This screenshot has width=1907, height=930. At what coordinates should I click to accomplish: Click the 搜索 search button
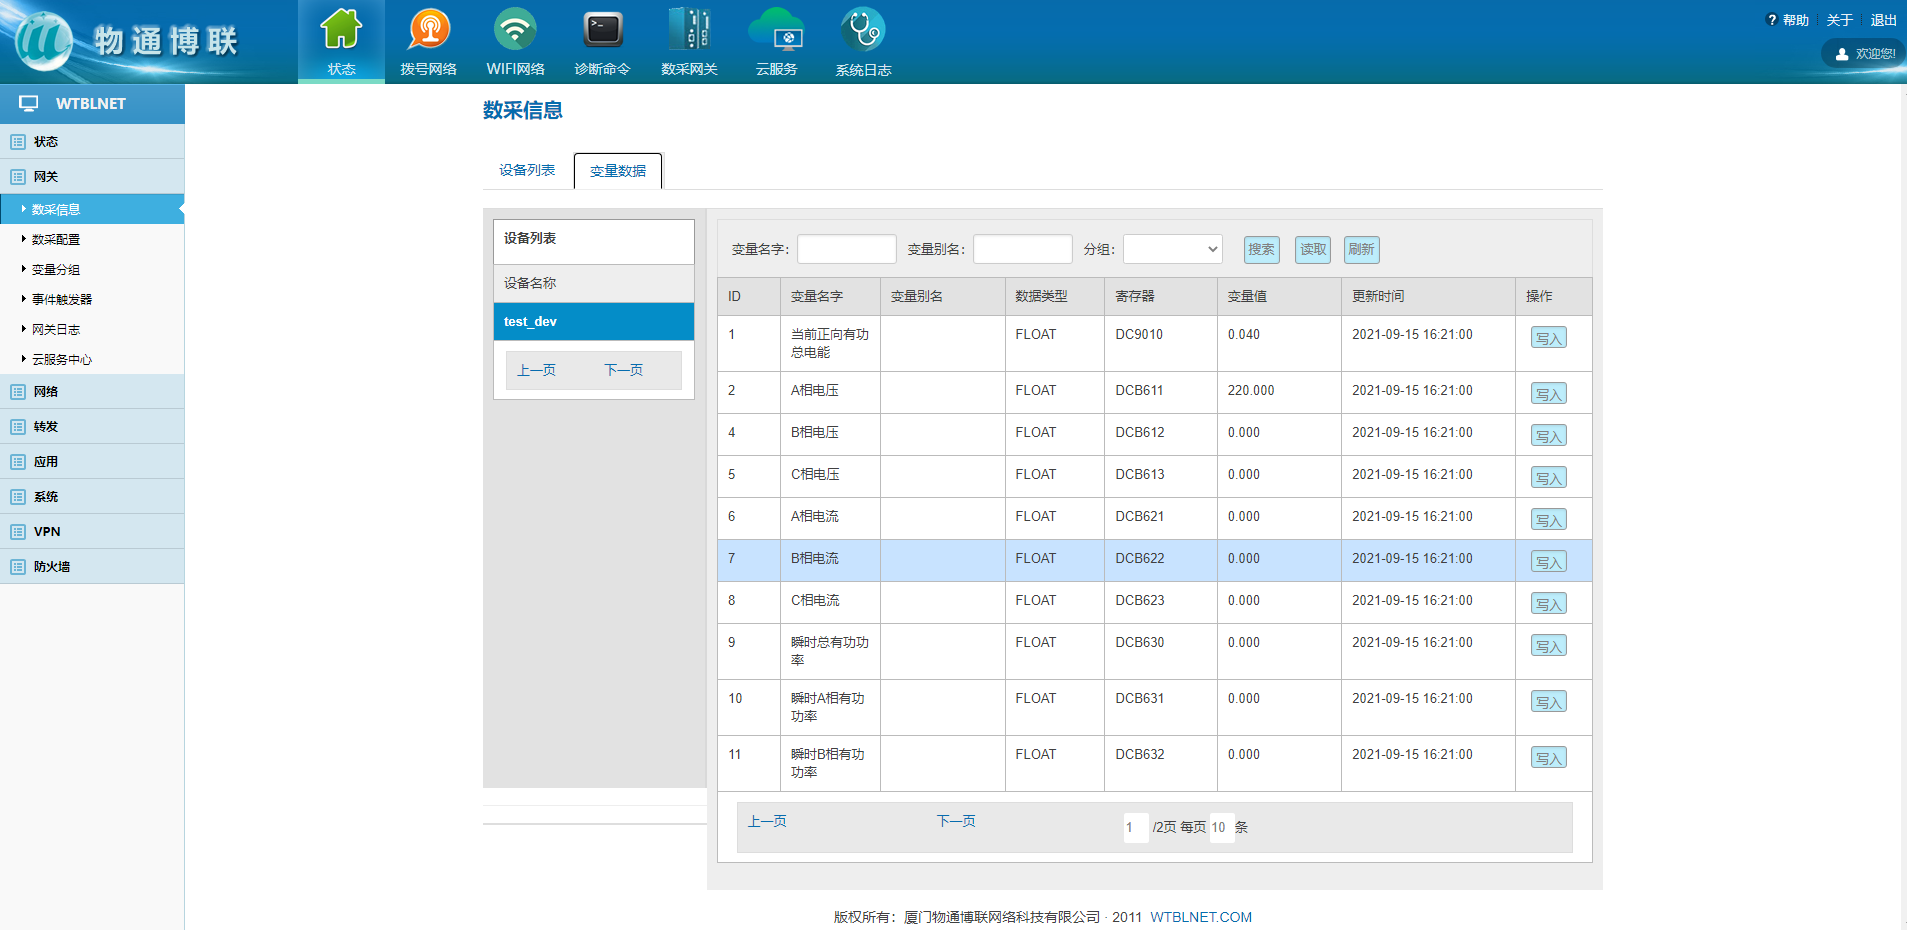(1261, 249)
